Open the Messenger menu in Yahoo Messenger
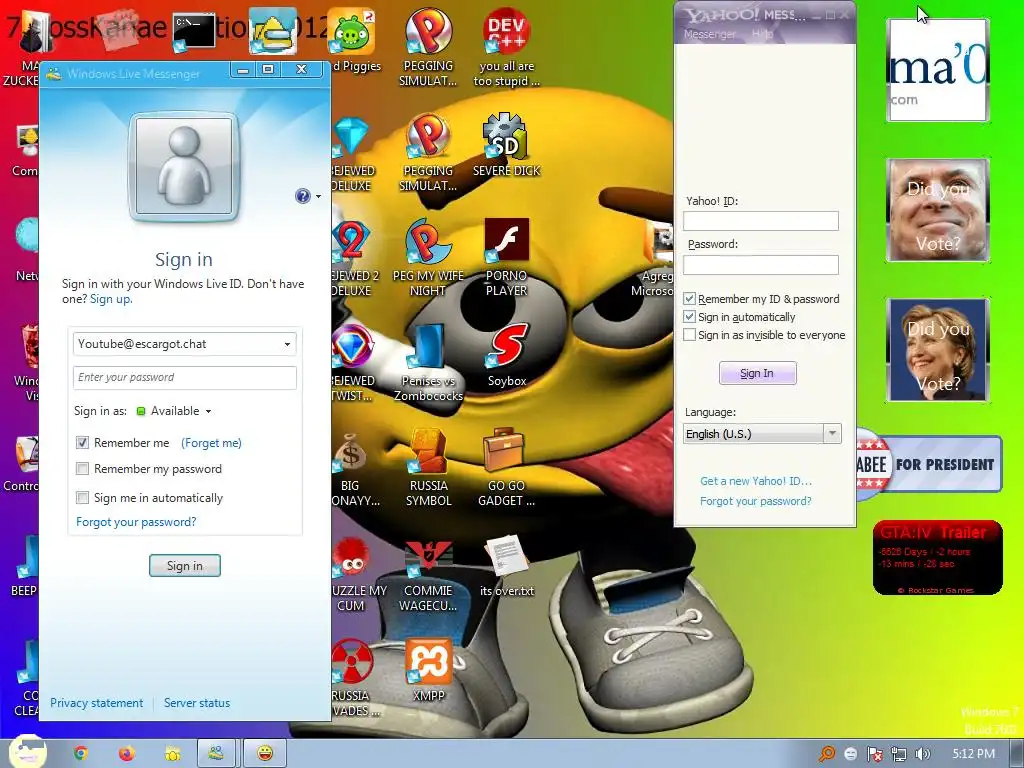This screenshot has width=1024, height=768. point(709,34)
